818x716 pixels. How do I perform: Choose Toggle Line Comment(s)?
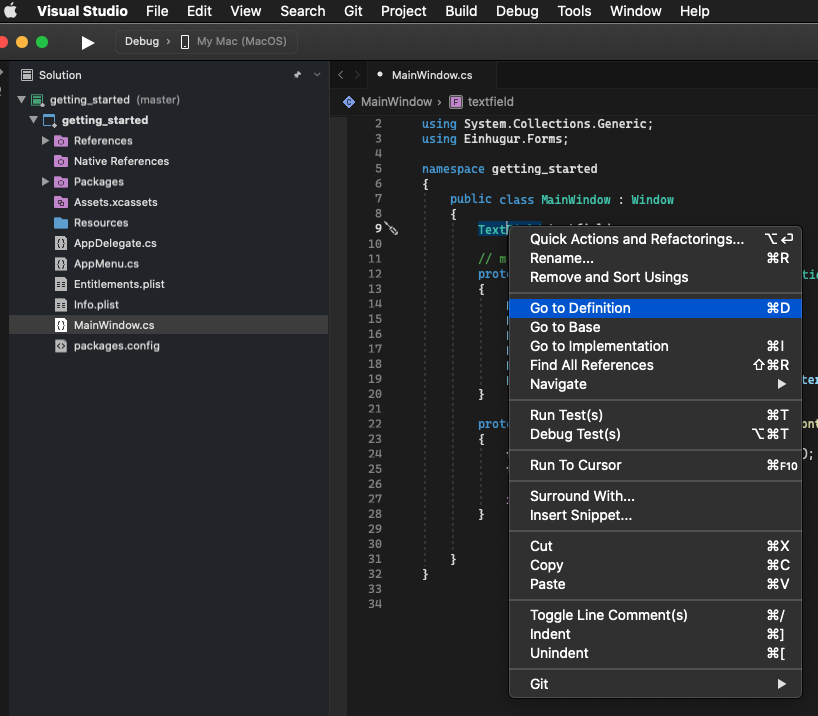click(655, 615)
